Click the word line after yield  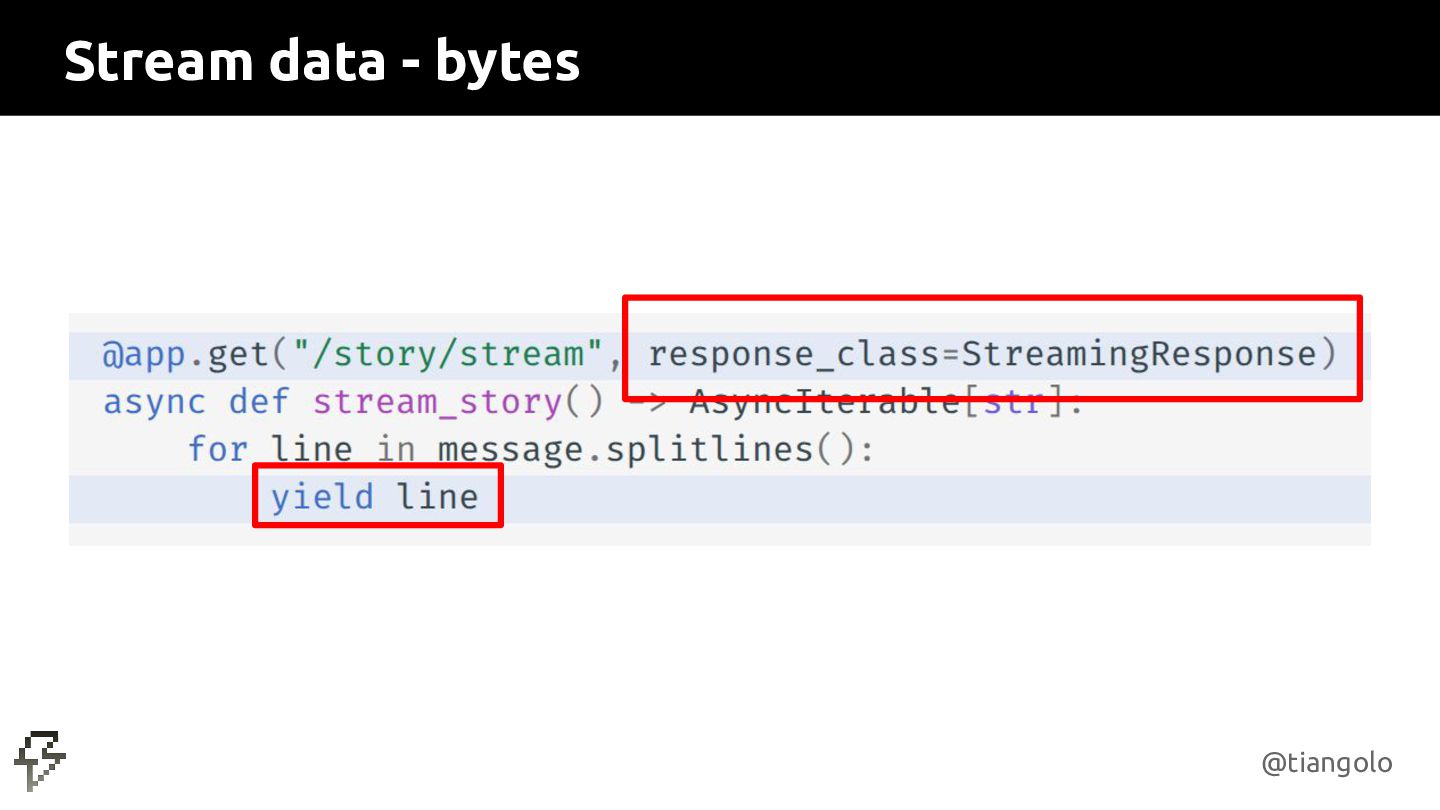438,497
